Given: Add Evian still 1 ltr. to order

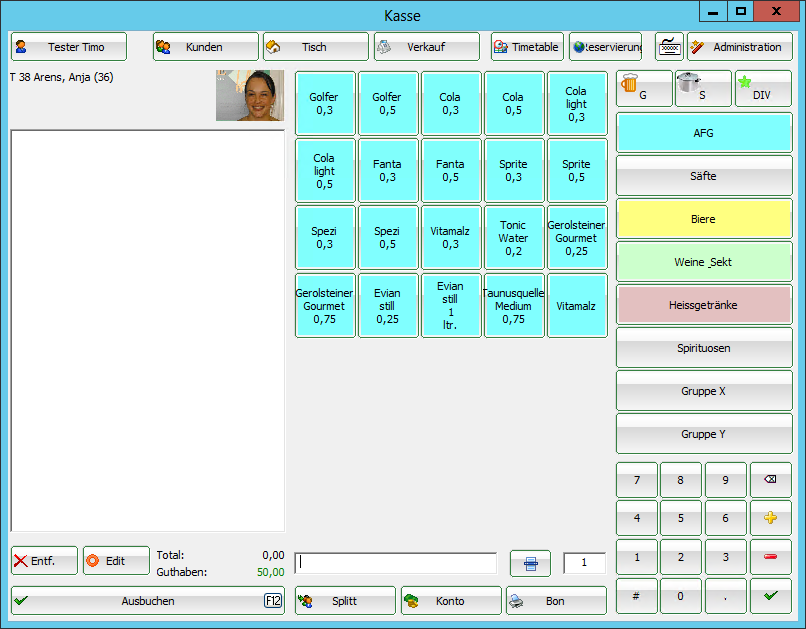Looking at the screenshot, I should pos(451,306).
